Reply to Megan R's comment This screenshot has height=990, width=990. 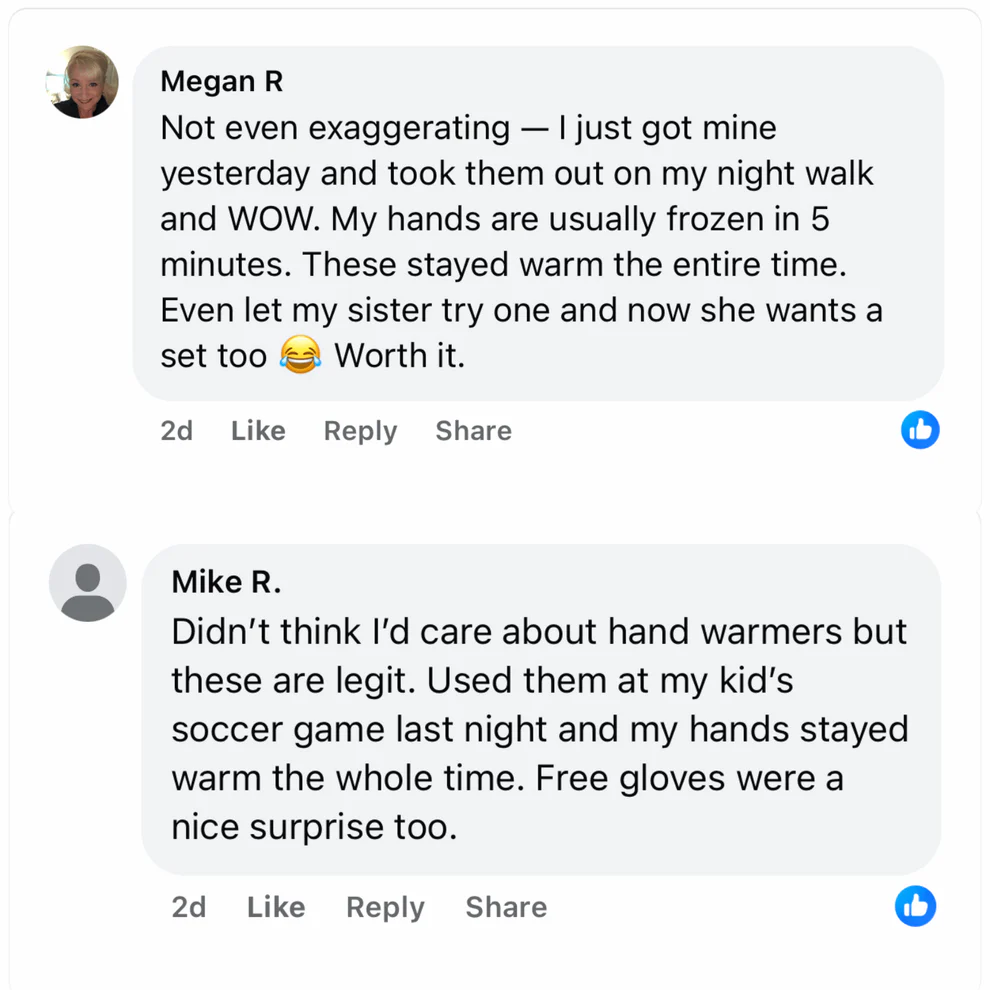click(360, 431)
